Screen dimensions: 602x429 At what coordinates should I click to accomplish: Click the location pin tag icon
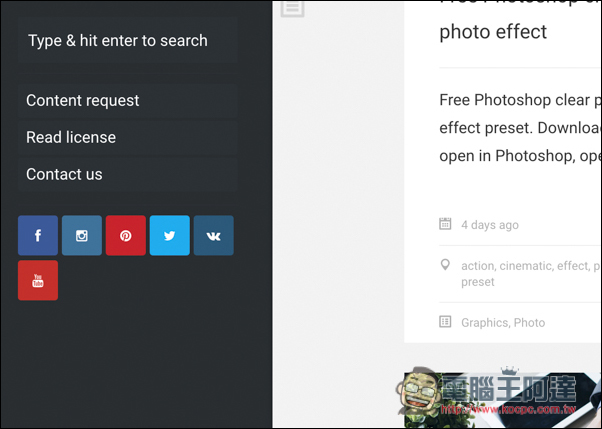tap(445, 265)
